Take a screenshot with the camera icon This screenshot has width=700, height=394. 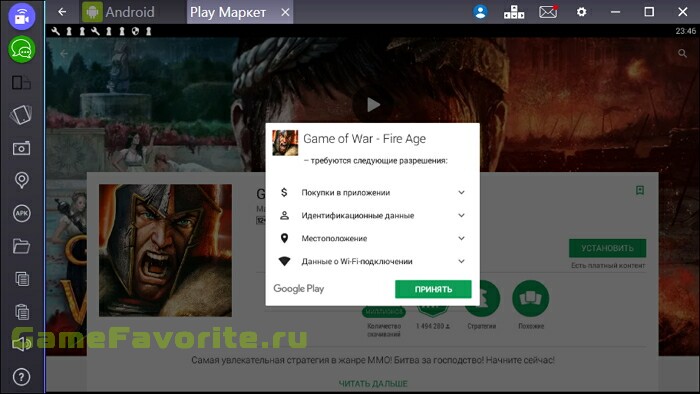click(21, 148)
